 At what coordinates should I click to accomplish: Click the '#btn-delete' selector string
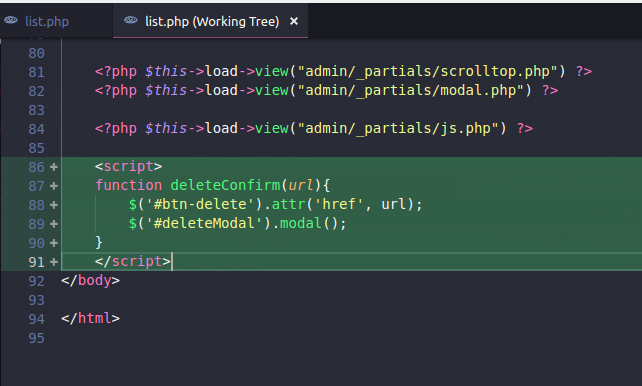coord(200,204)
